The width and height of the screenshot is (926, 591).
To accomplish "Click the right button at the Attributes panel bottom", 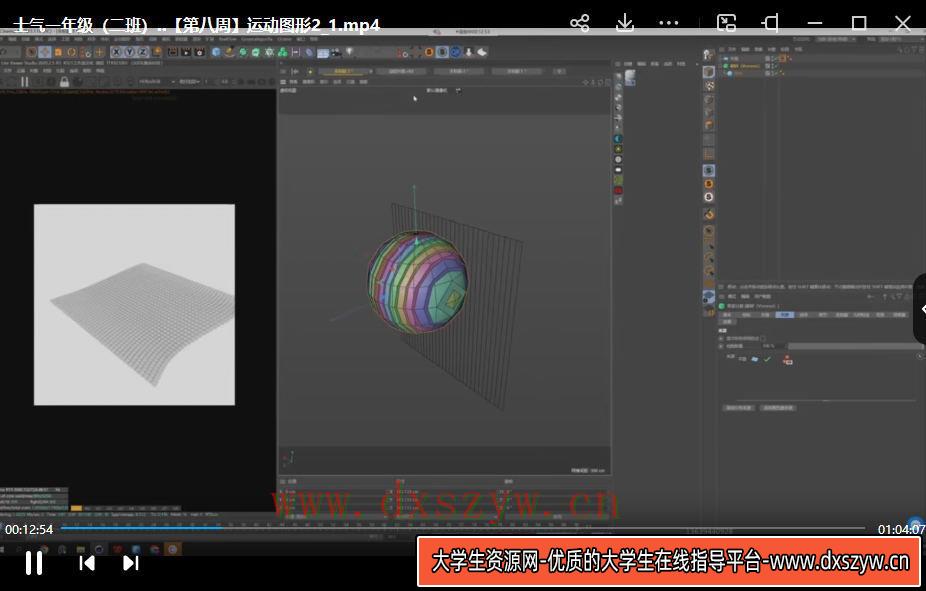I will click(778, 408).
